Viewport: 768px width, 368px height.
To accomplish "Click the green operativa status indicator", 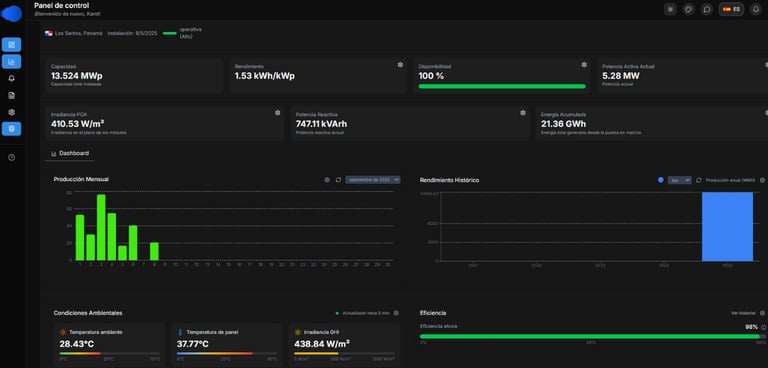I will (169, 33).
